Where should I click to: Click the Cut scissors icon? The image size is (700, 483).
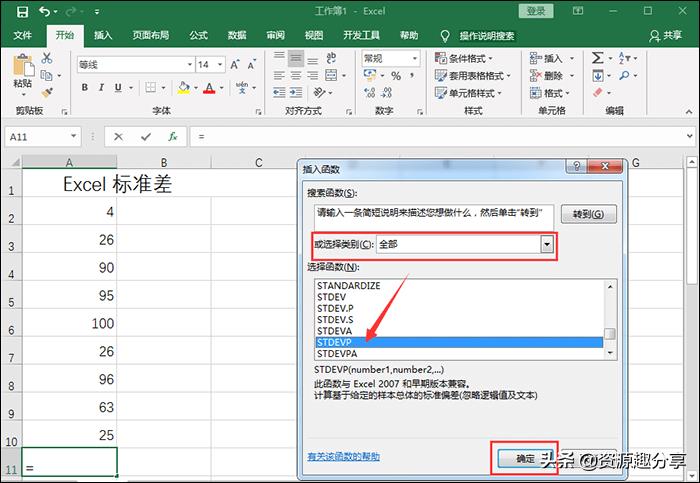point(47,58)
